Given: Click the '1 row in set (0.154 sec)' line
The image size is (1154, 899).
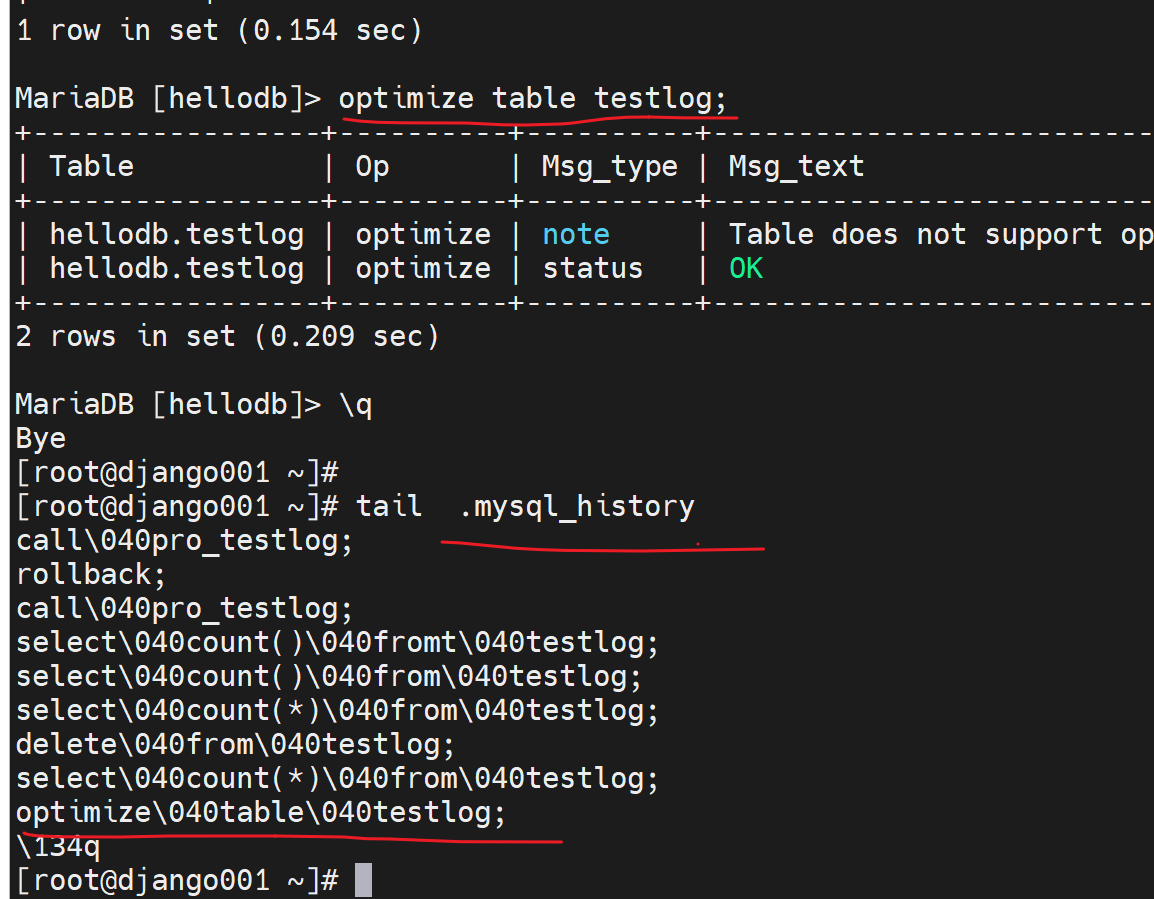Looking at the screenshot, I should click(219, 30).
